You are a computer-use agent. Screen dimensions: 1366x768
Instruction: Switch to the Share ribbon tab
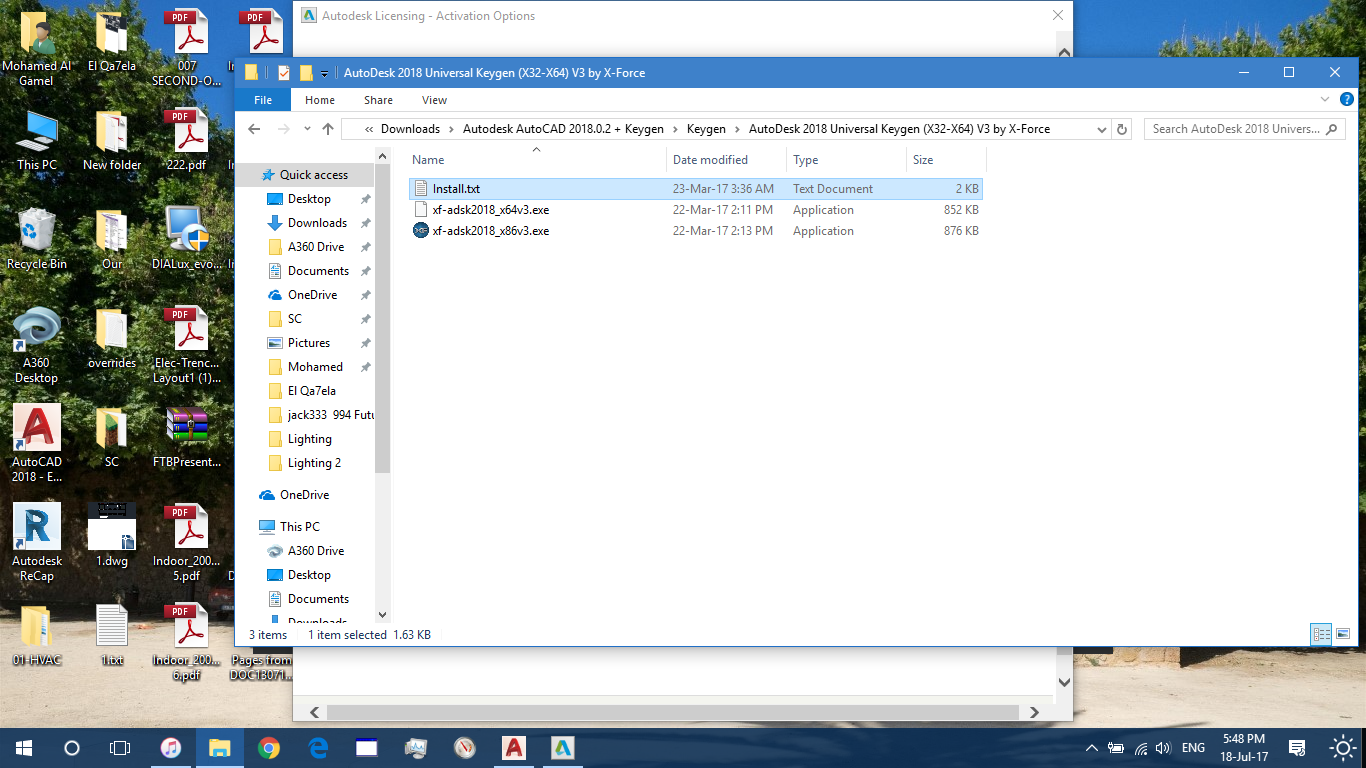pos(378,100)
